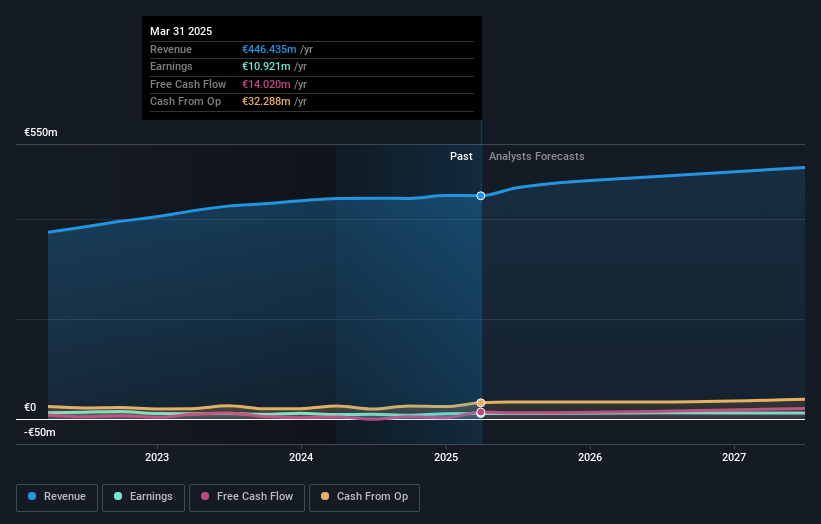This screenshot has height=524, width=821.
Task: Click the 'Free Cash Flow' tooltip row label
Action: pos(188,84)
